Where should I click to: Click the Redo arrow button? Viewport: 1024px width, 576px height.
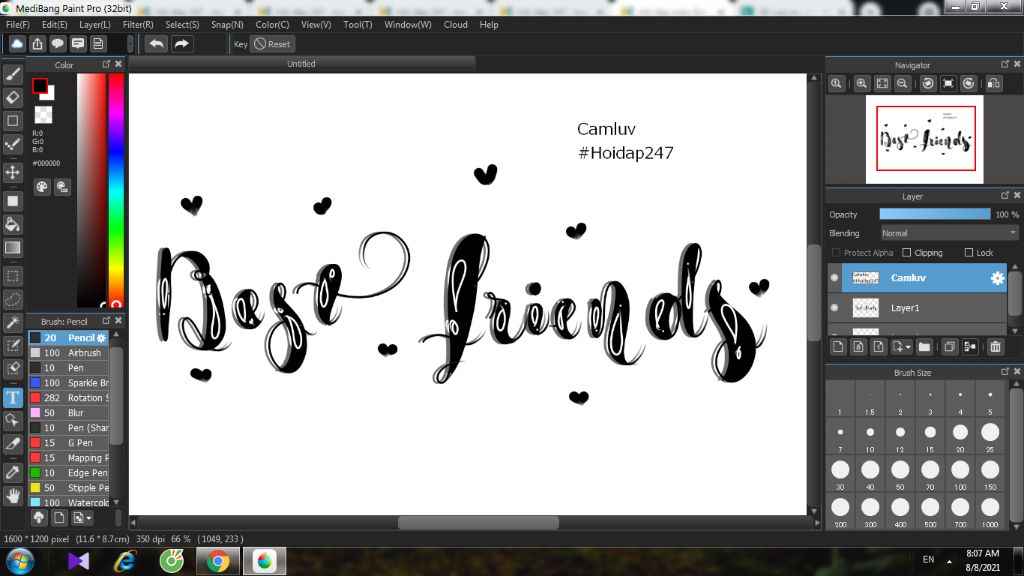[182, 44]
